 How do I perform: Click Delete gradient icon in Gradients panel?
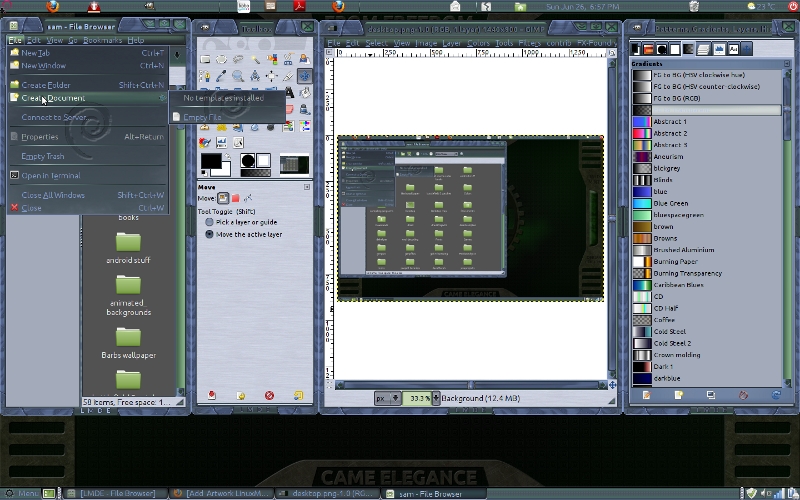pos(743,395)
